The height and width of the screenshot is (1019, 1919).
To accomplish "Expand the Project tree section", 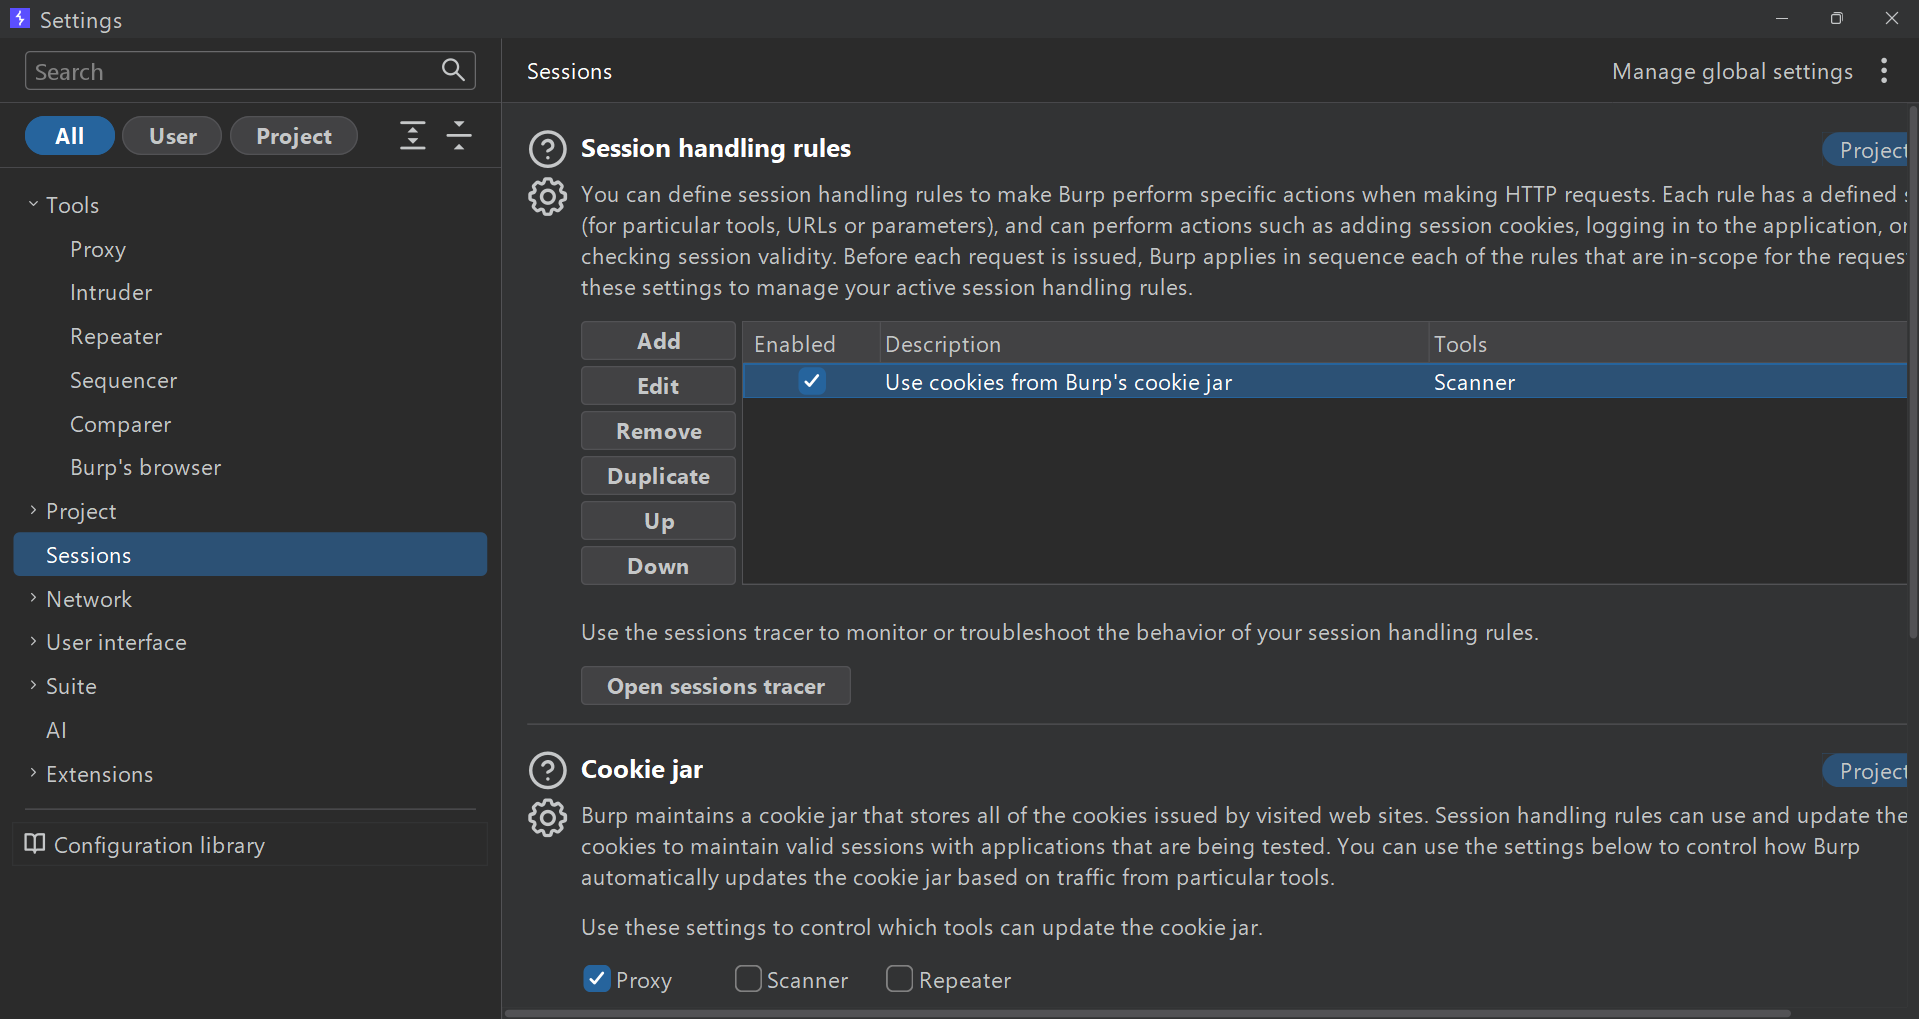I will coord(33,511).
